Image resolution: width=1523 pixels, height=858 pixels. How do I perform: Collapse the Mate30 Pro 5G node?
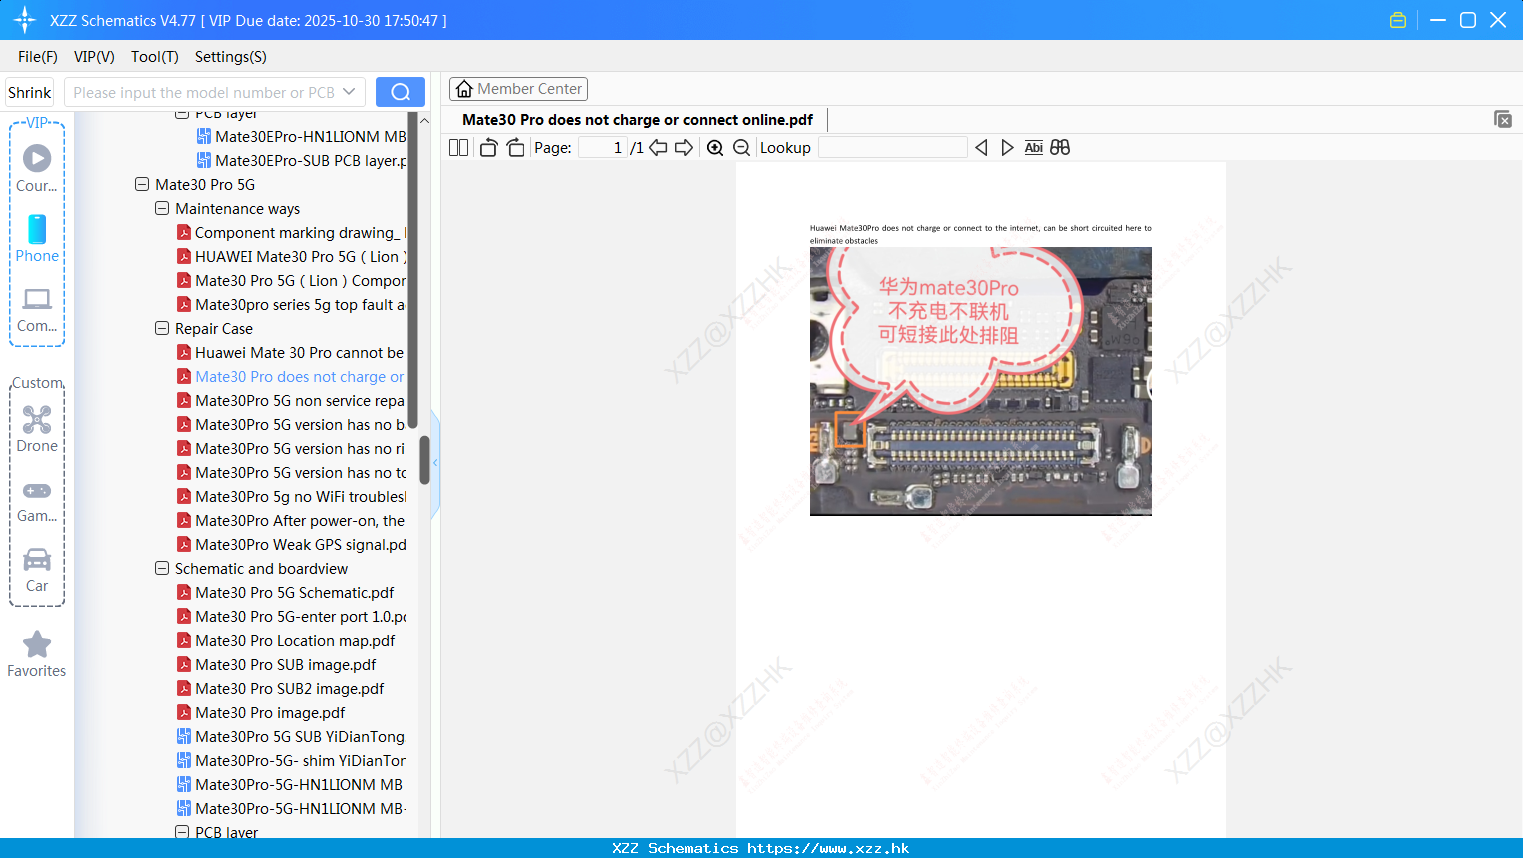[142, 184]
